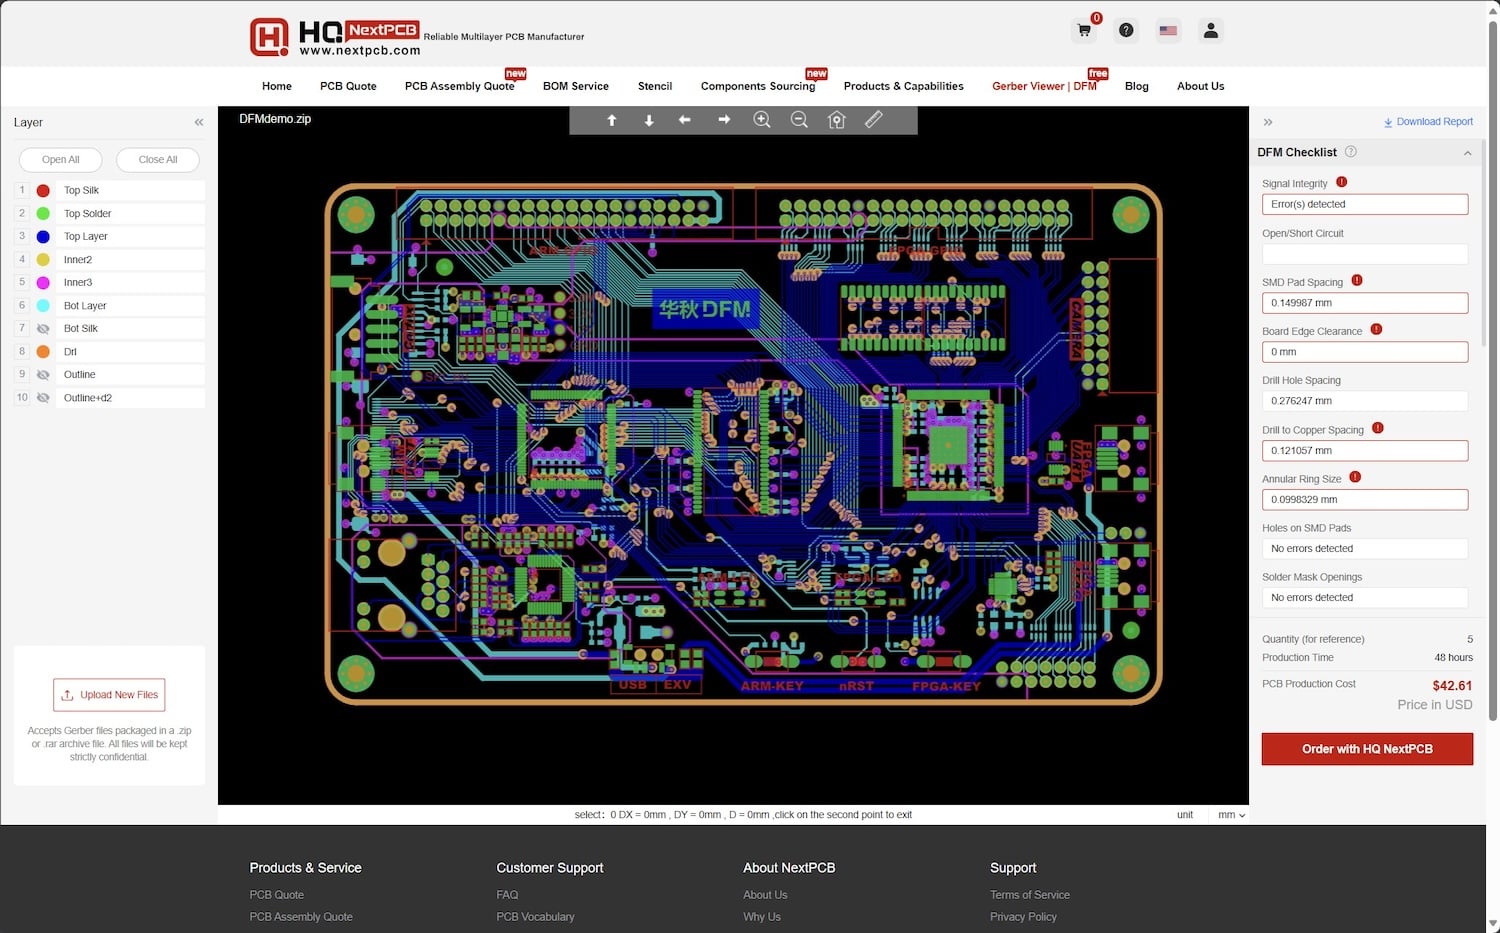The height and width of the screenshot is (933, 1500).
Task: Pan the board up with the arrow icon
Action: [611, 119]
